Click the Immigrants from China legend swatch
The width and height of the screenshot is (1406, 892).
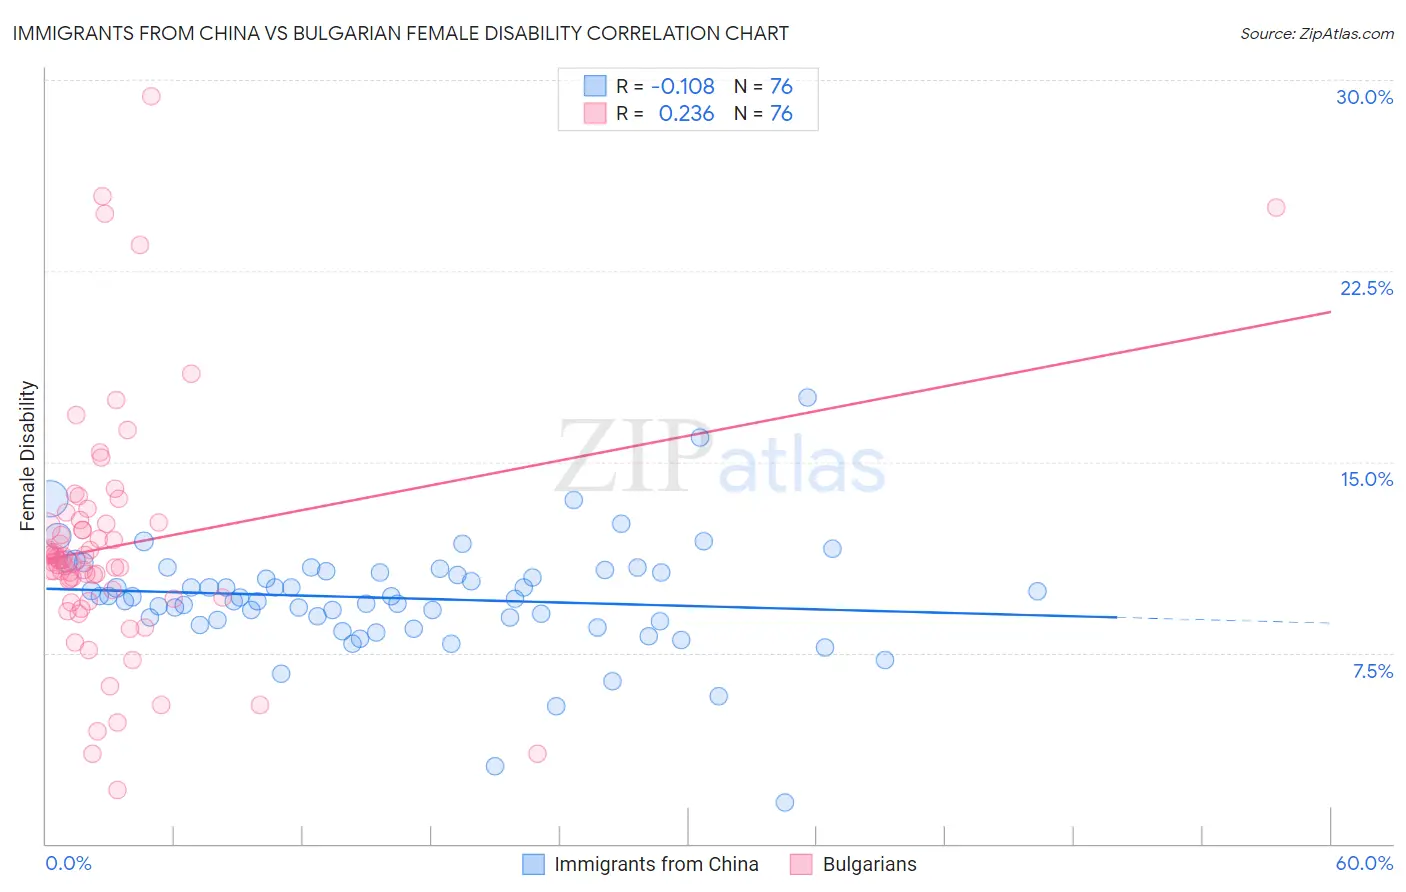pos(534,864)
